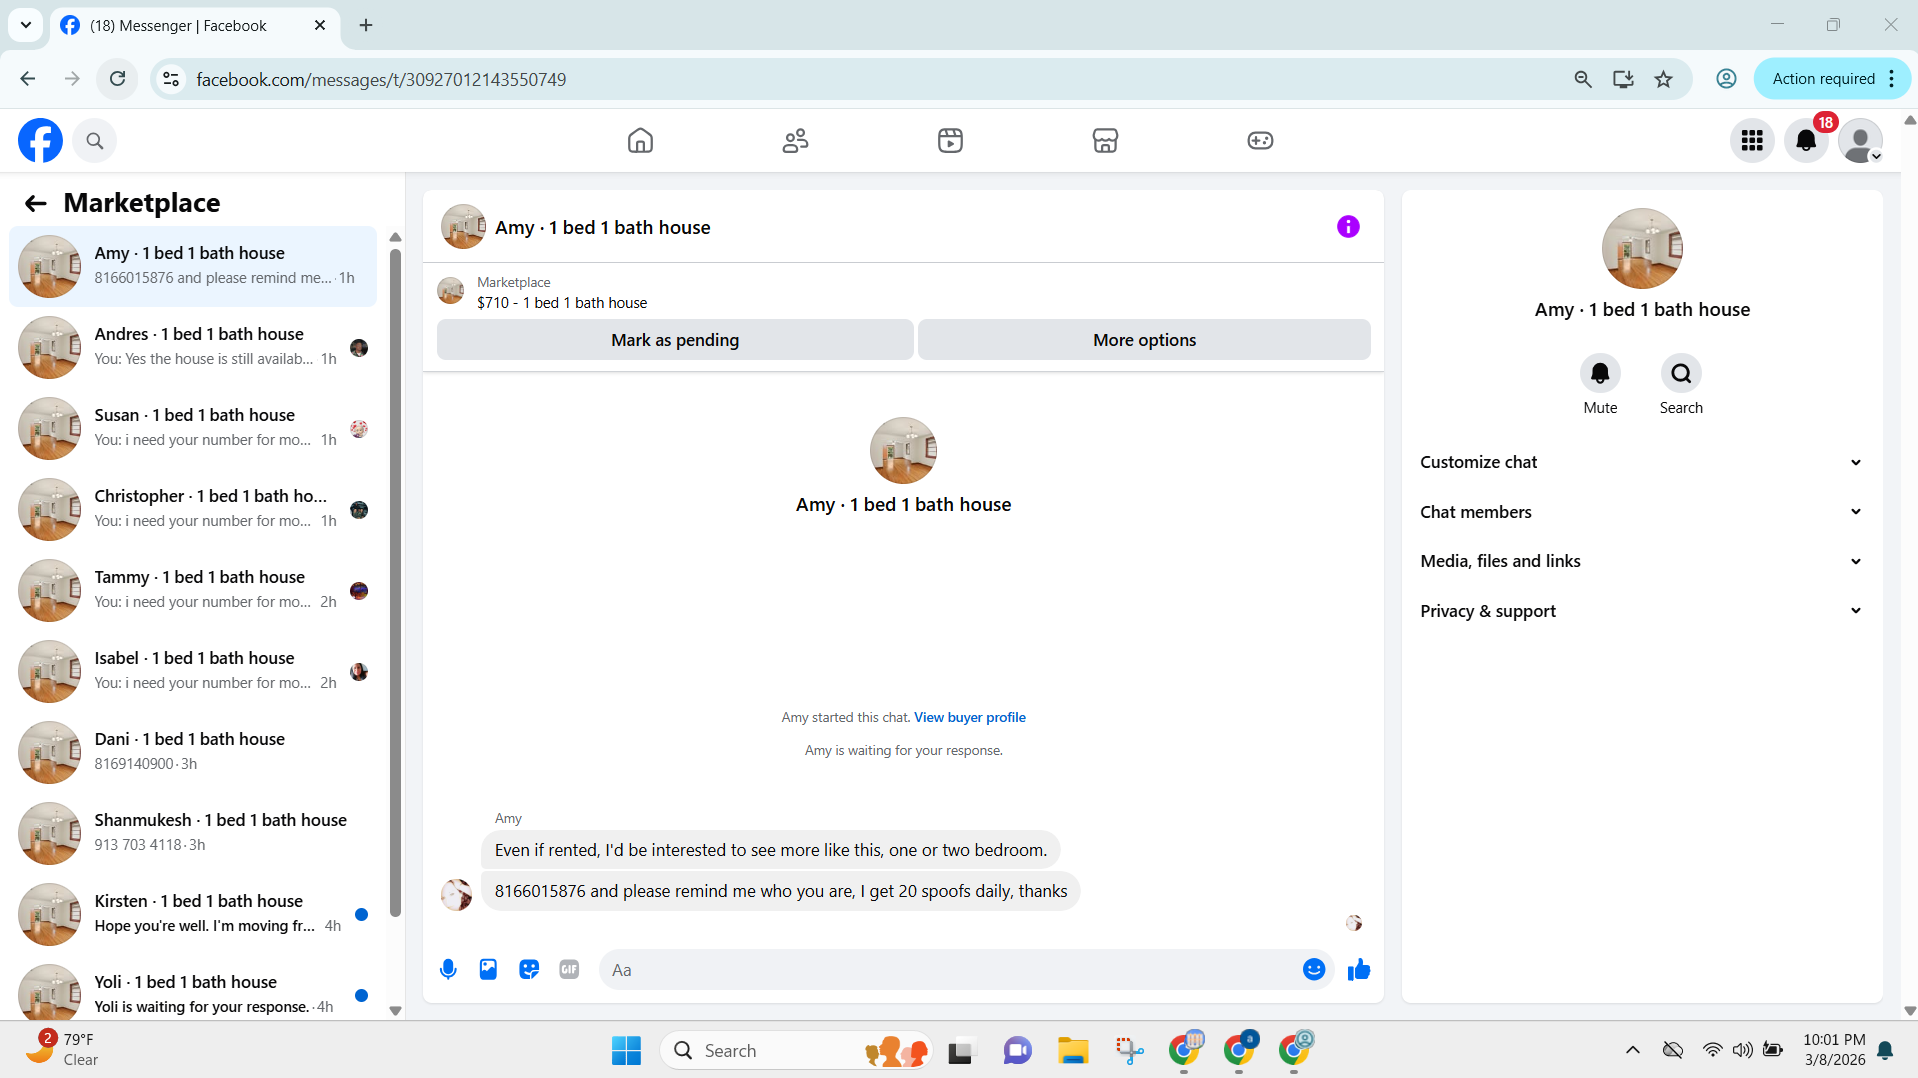Mute this chat with the bell icon
Screen dimensions: 1918x1078
pos(1600,373)
